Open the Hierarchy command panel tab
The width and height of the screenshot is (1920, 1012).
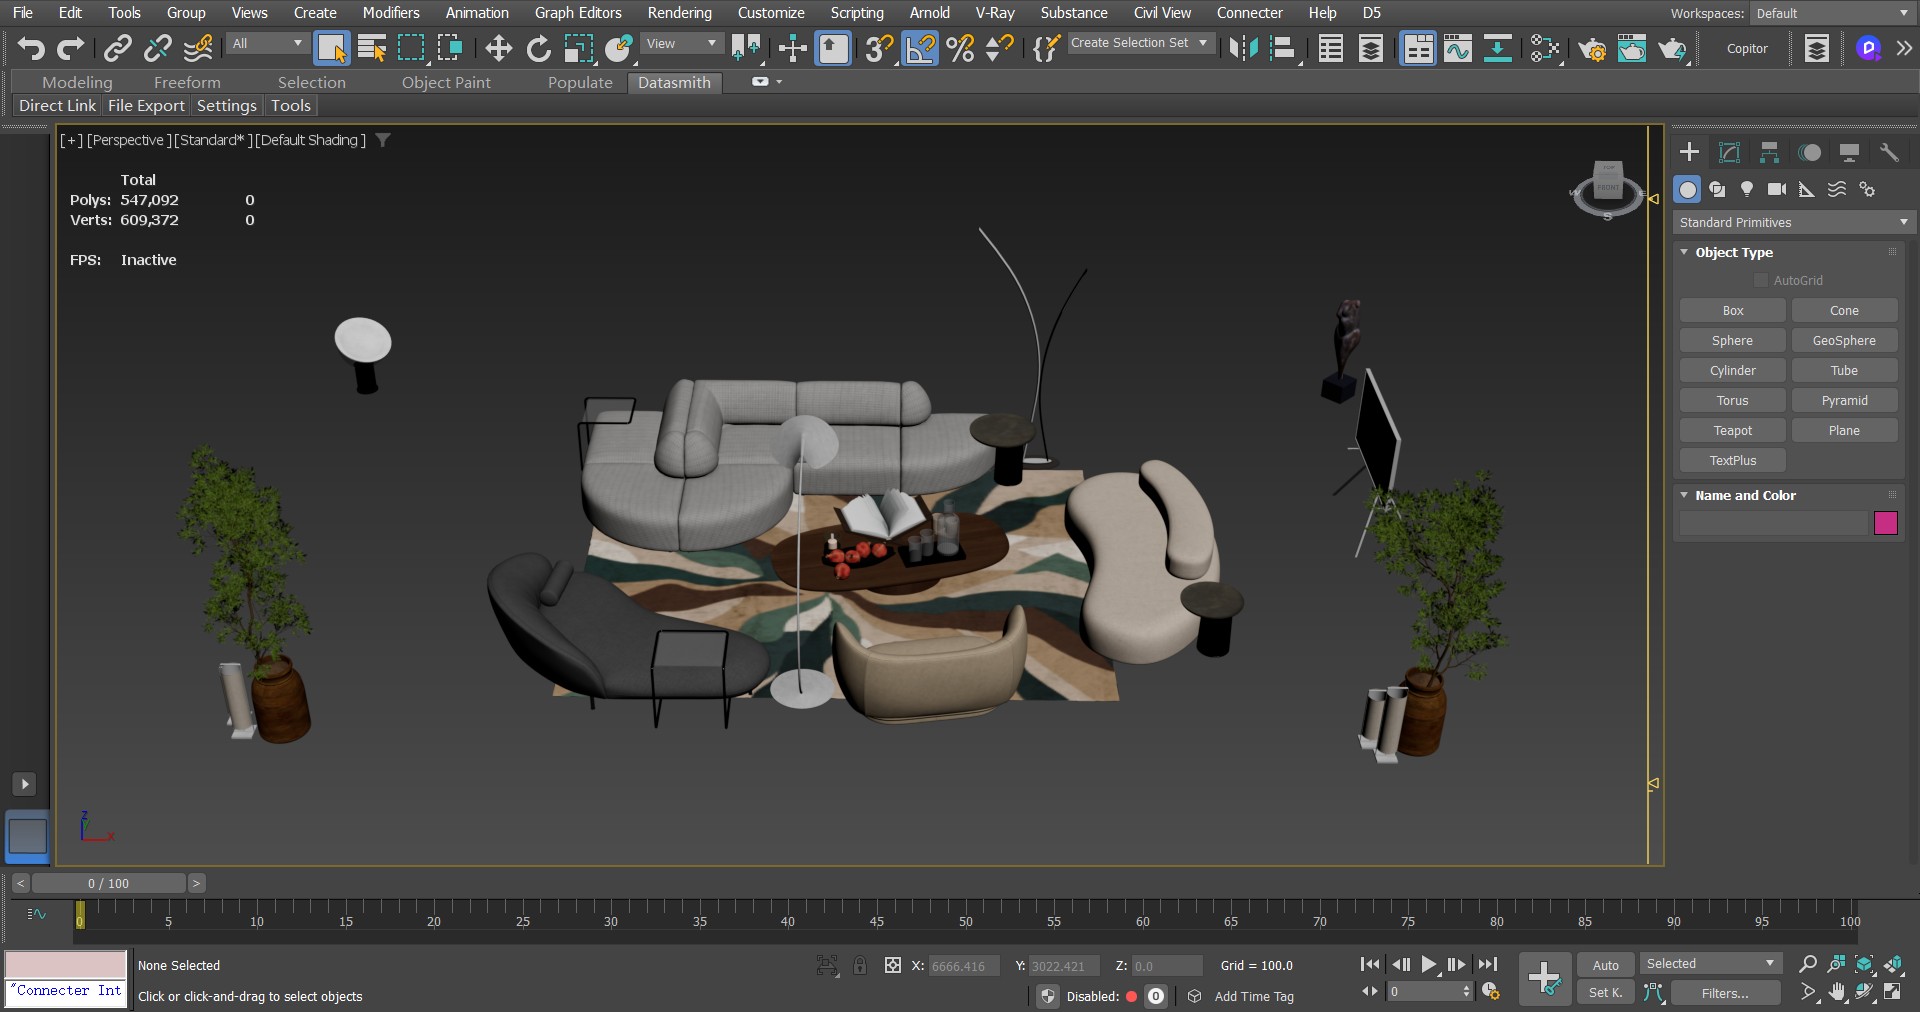pos(1769,152)
